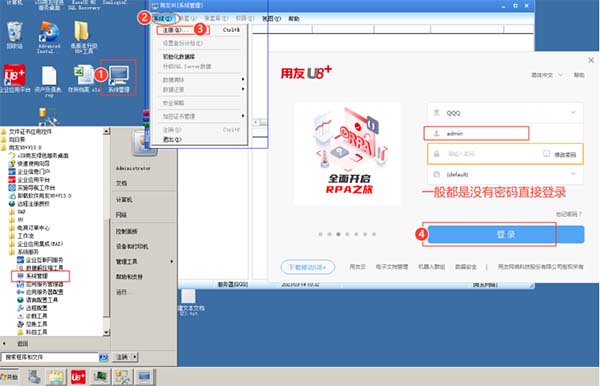Open the 工作流 folder in Start menu
600x386 pixels.
coord(21,236)
